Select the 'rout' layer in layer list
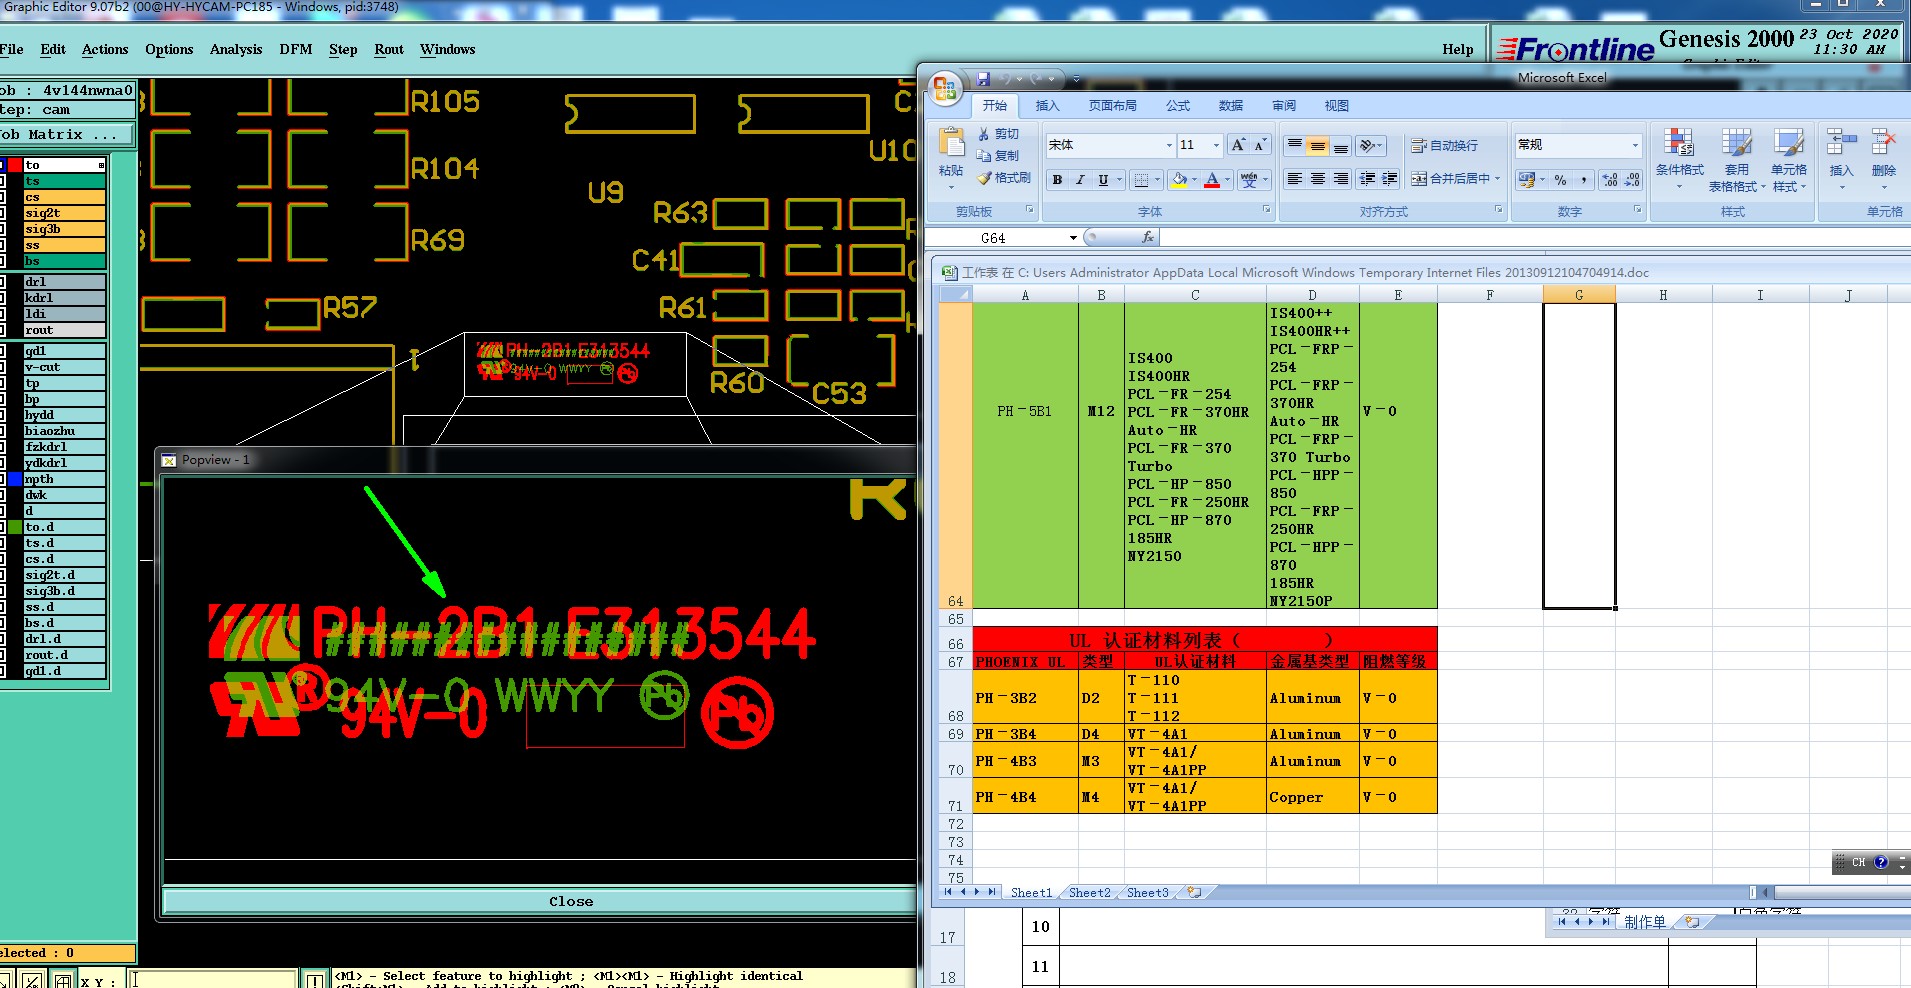Screen dimensions: 1911x988 65,330
